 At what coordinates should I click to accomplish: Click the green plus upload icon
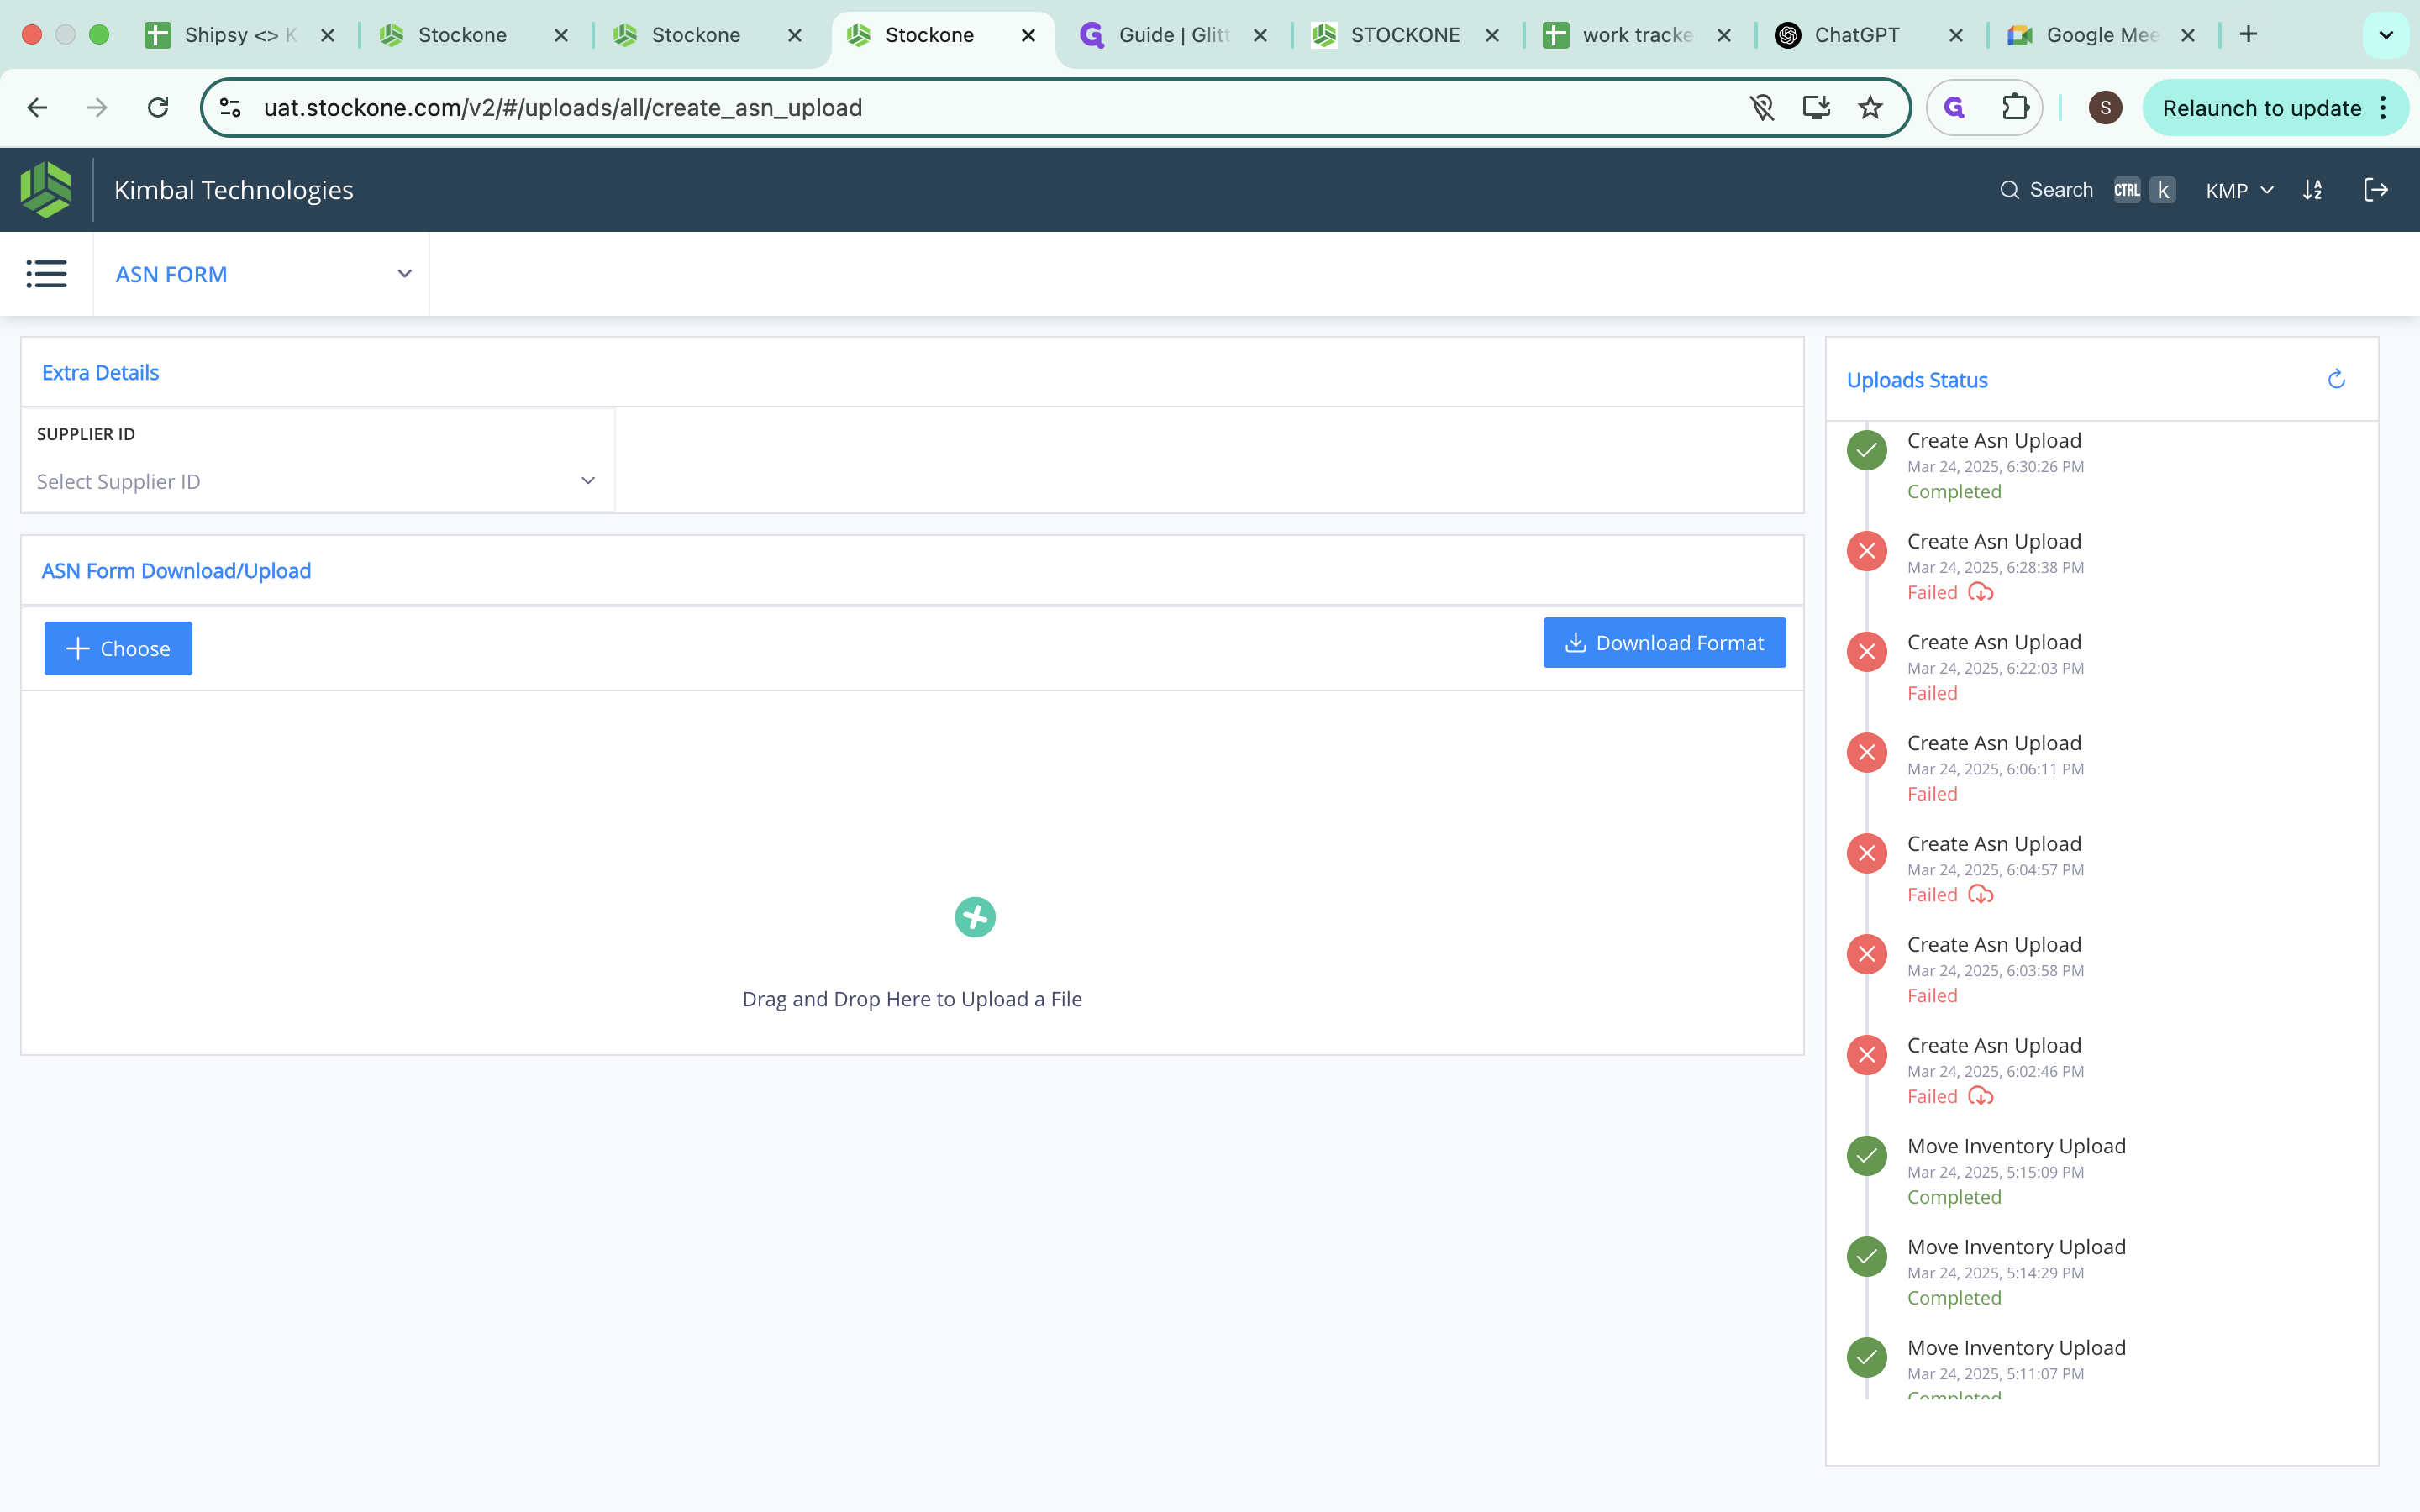975,917
